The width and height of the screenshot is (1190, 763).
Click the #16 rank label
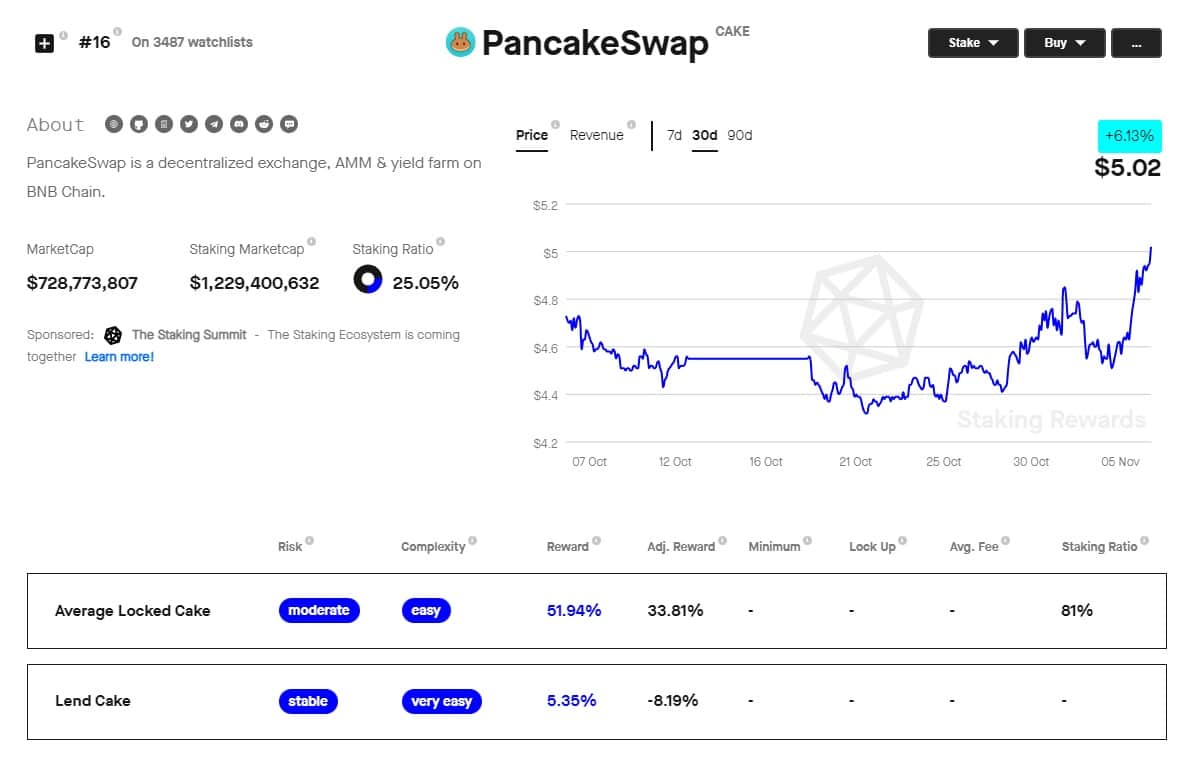94,43
